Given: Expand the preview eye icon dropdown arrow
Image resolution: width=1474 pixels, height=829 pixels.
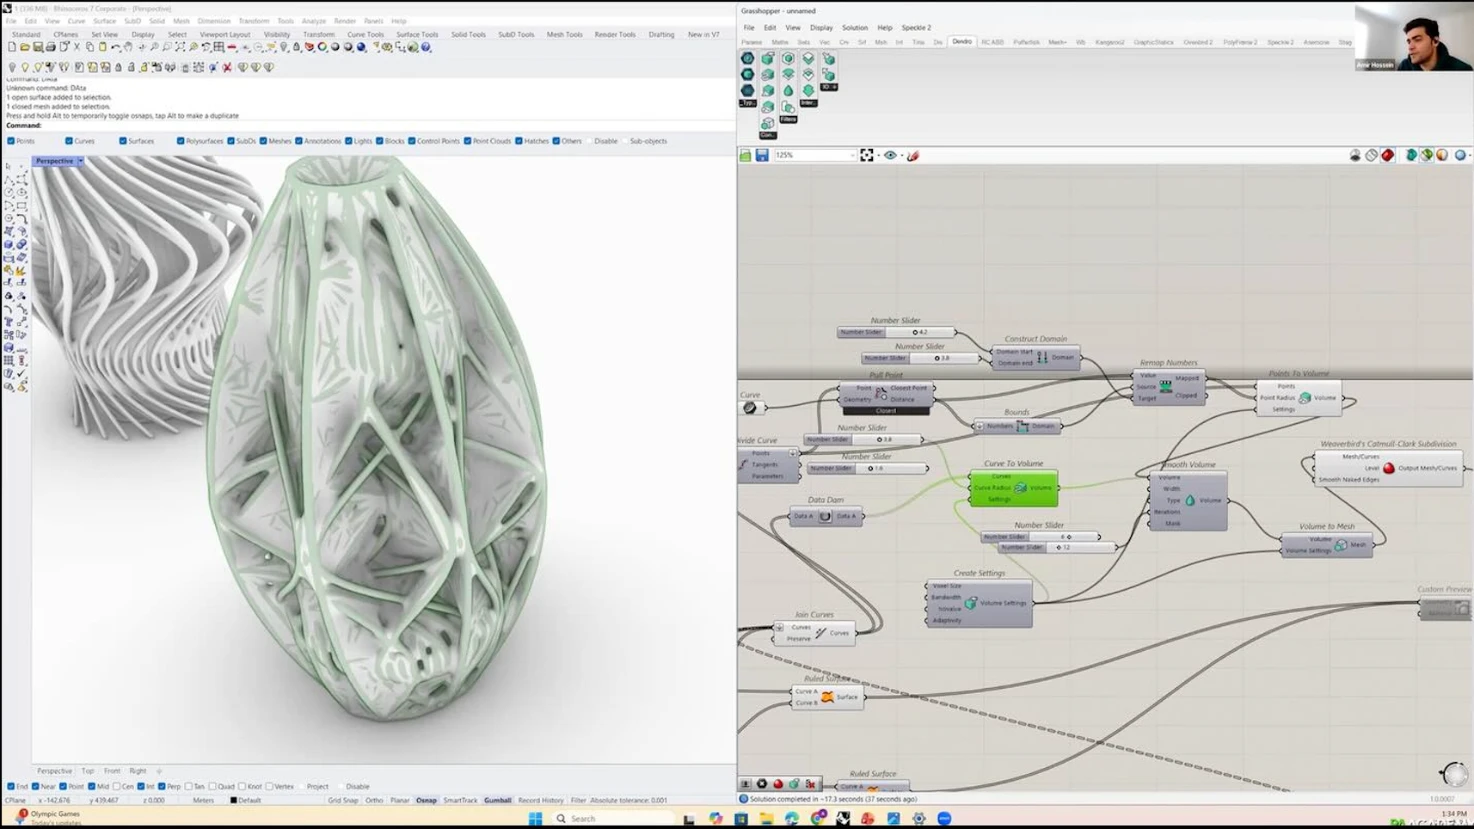Looking at the screenshot, I should [x=901, y=156].
